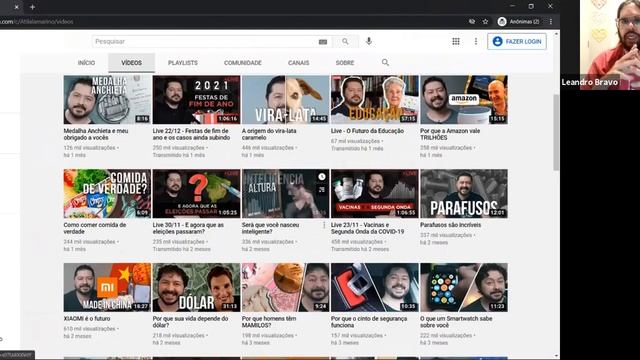Open title Por que homens têm MAMILOS?
This screenshot has width=640, height=360.
point(269,322)
